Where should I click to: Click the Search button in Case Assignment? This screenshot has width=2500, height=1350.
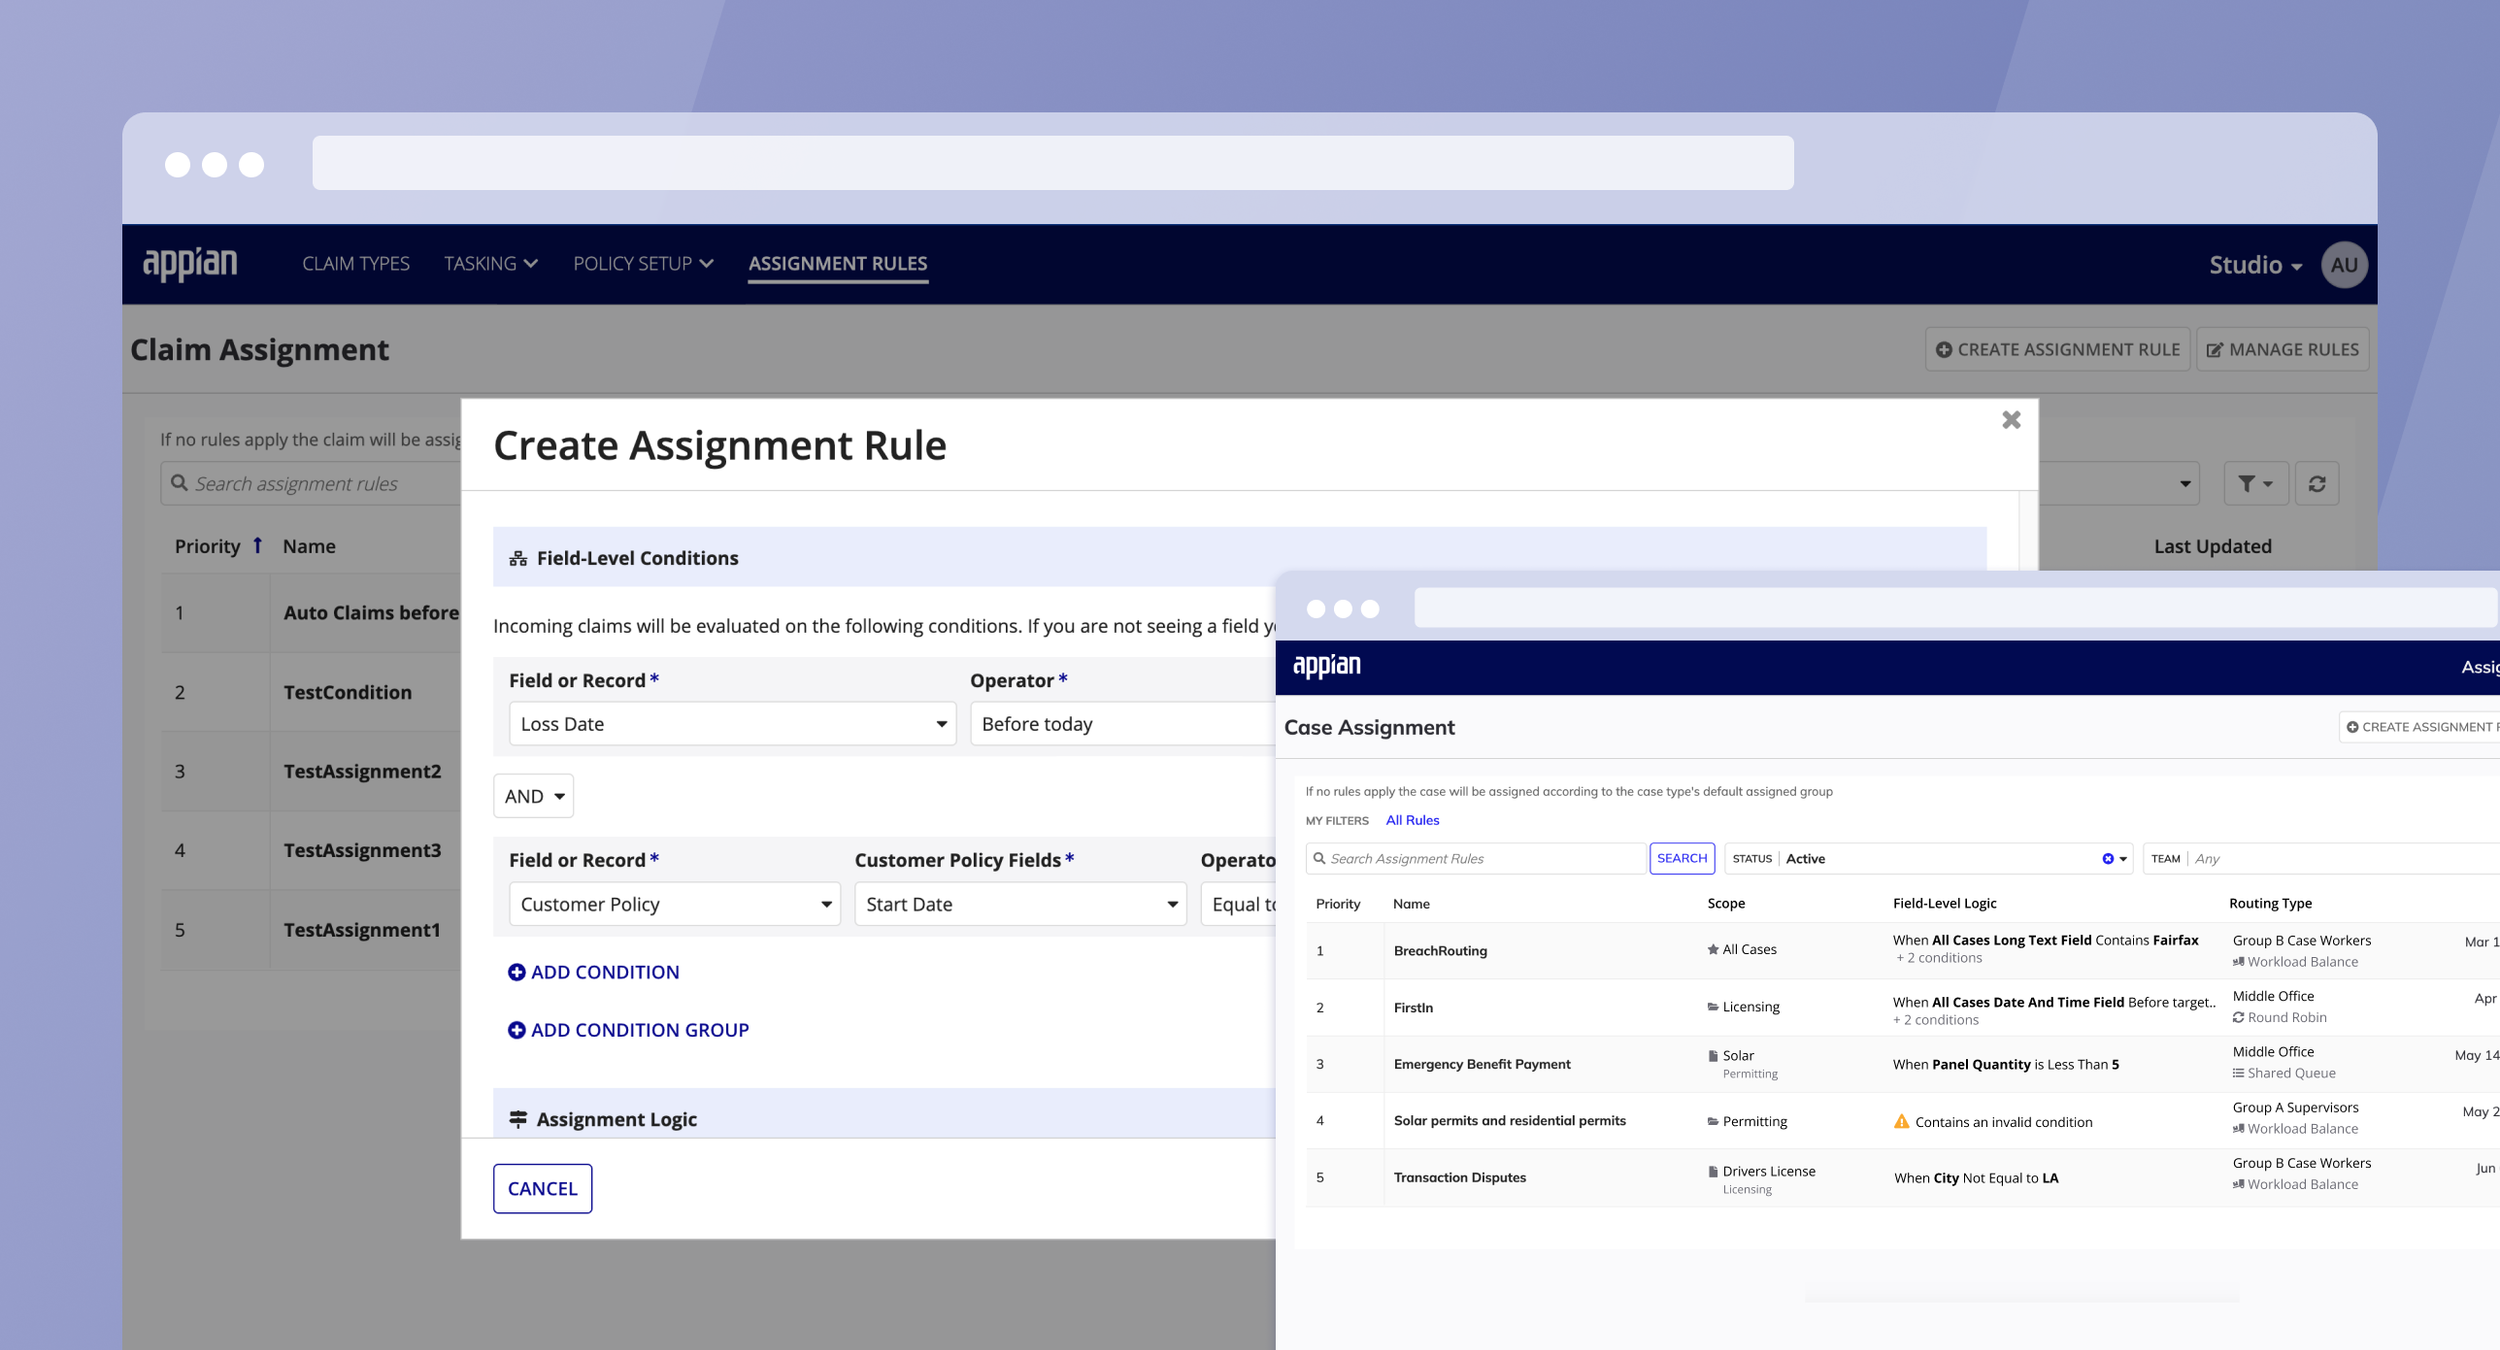(x=1681, y=859)
